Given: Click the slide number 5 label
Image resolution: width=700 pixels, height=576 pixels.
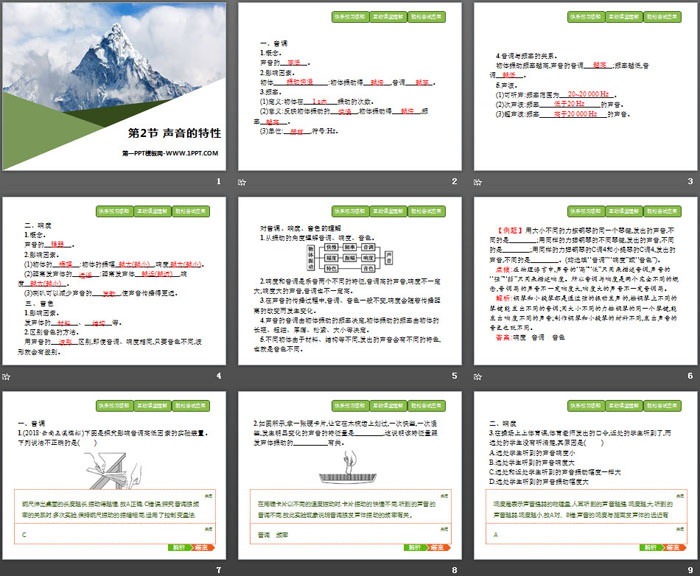Looking at the screenshot, I should [454, 376].
